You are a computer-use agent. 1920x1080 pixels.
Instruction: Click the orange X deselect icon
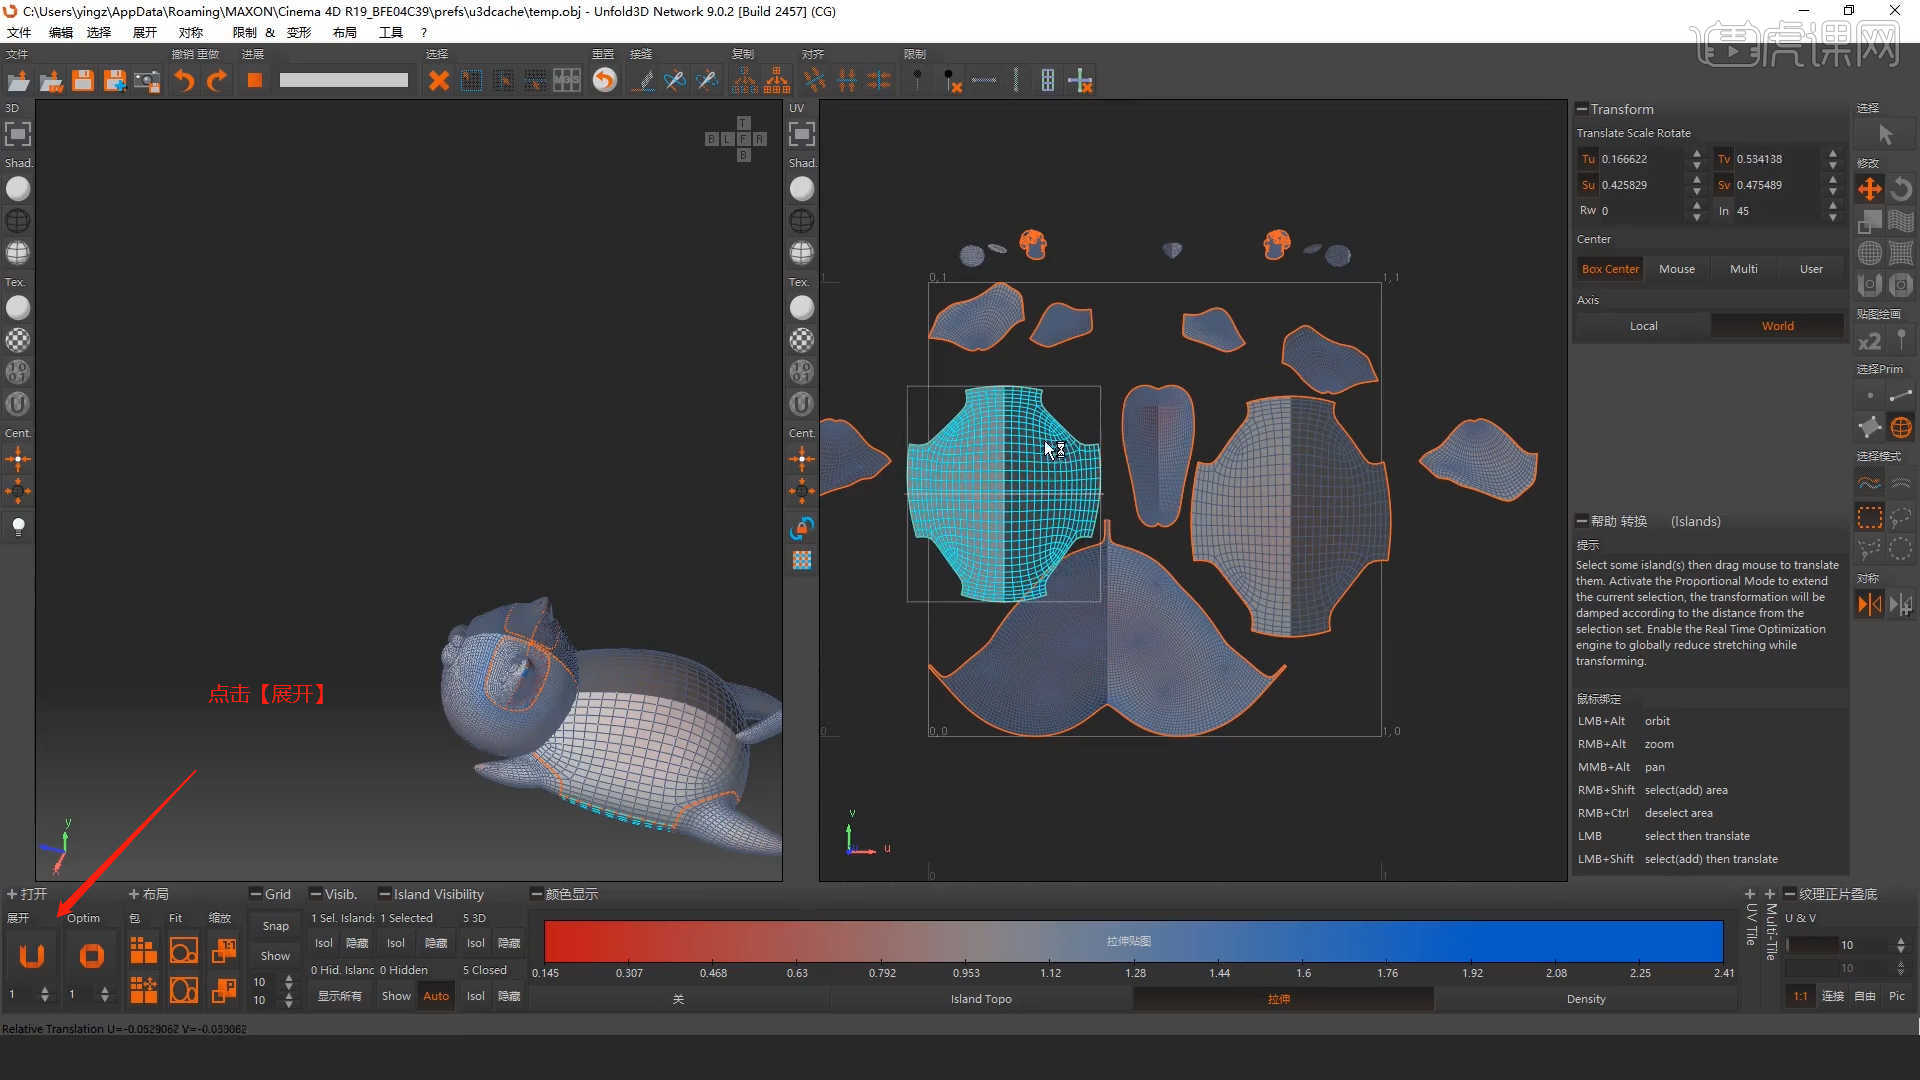click(x=438, y=80)
